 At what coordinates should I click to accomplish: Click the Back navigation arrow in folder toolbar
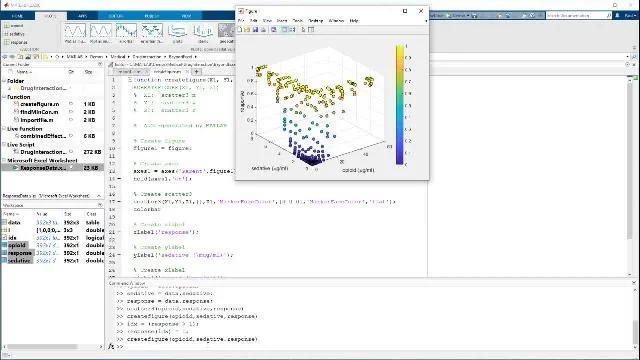5,57
